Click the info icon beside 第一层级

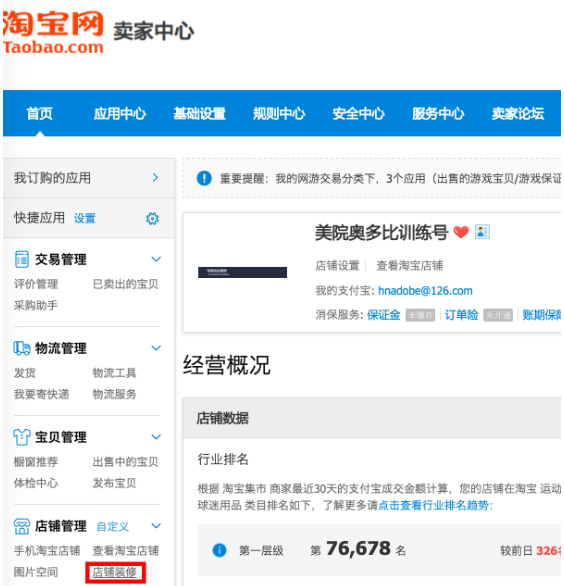point(219,550)
